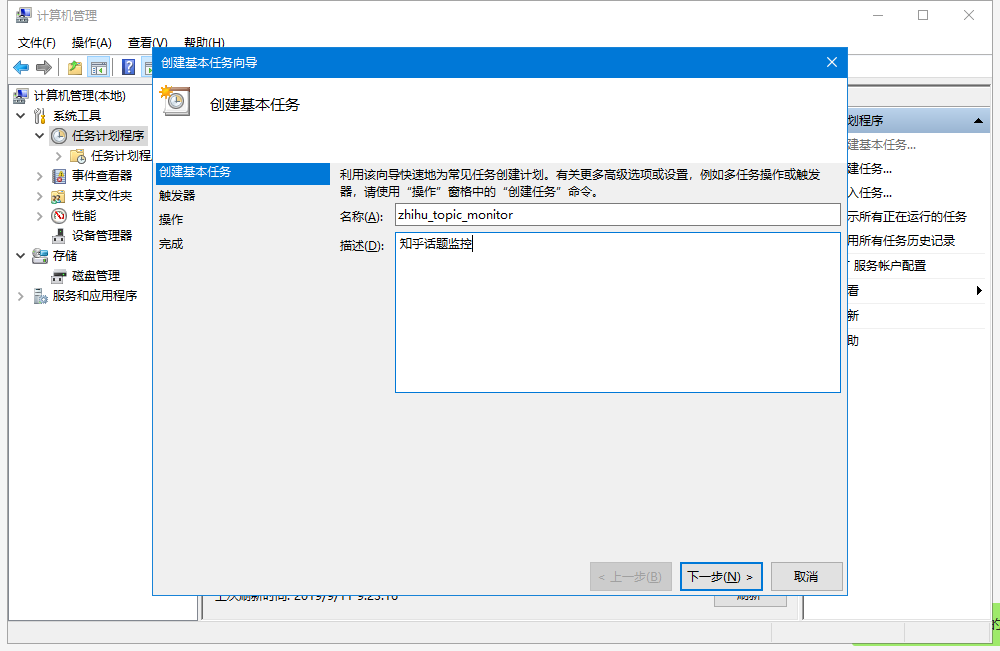Image resolution: width=1000 pixels, height=651 pixels.
Task: Select the 性能 icon in the sidebar
Action: point(57,216)
